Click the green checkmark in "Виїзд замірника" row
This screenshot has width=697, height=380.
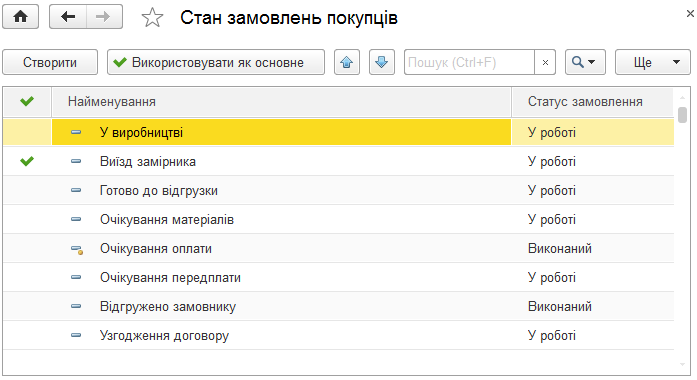click(27, 161)
